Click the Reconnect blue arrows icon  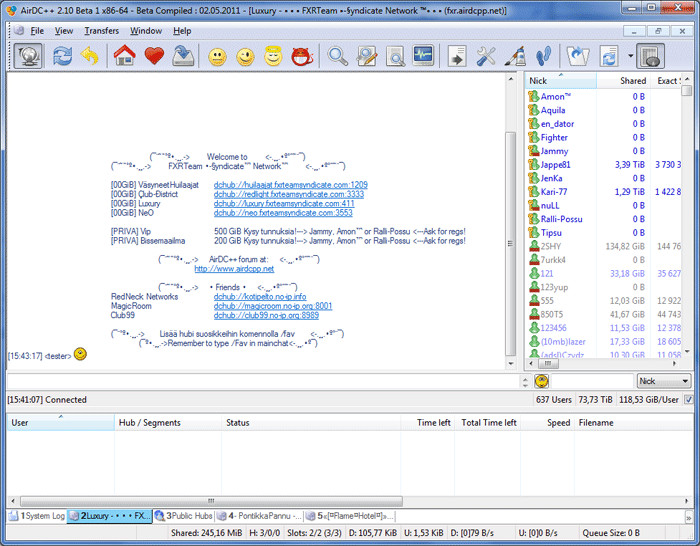[x=62, y=56]
